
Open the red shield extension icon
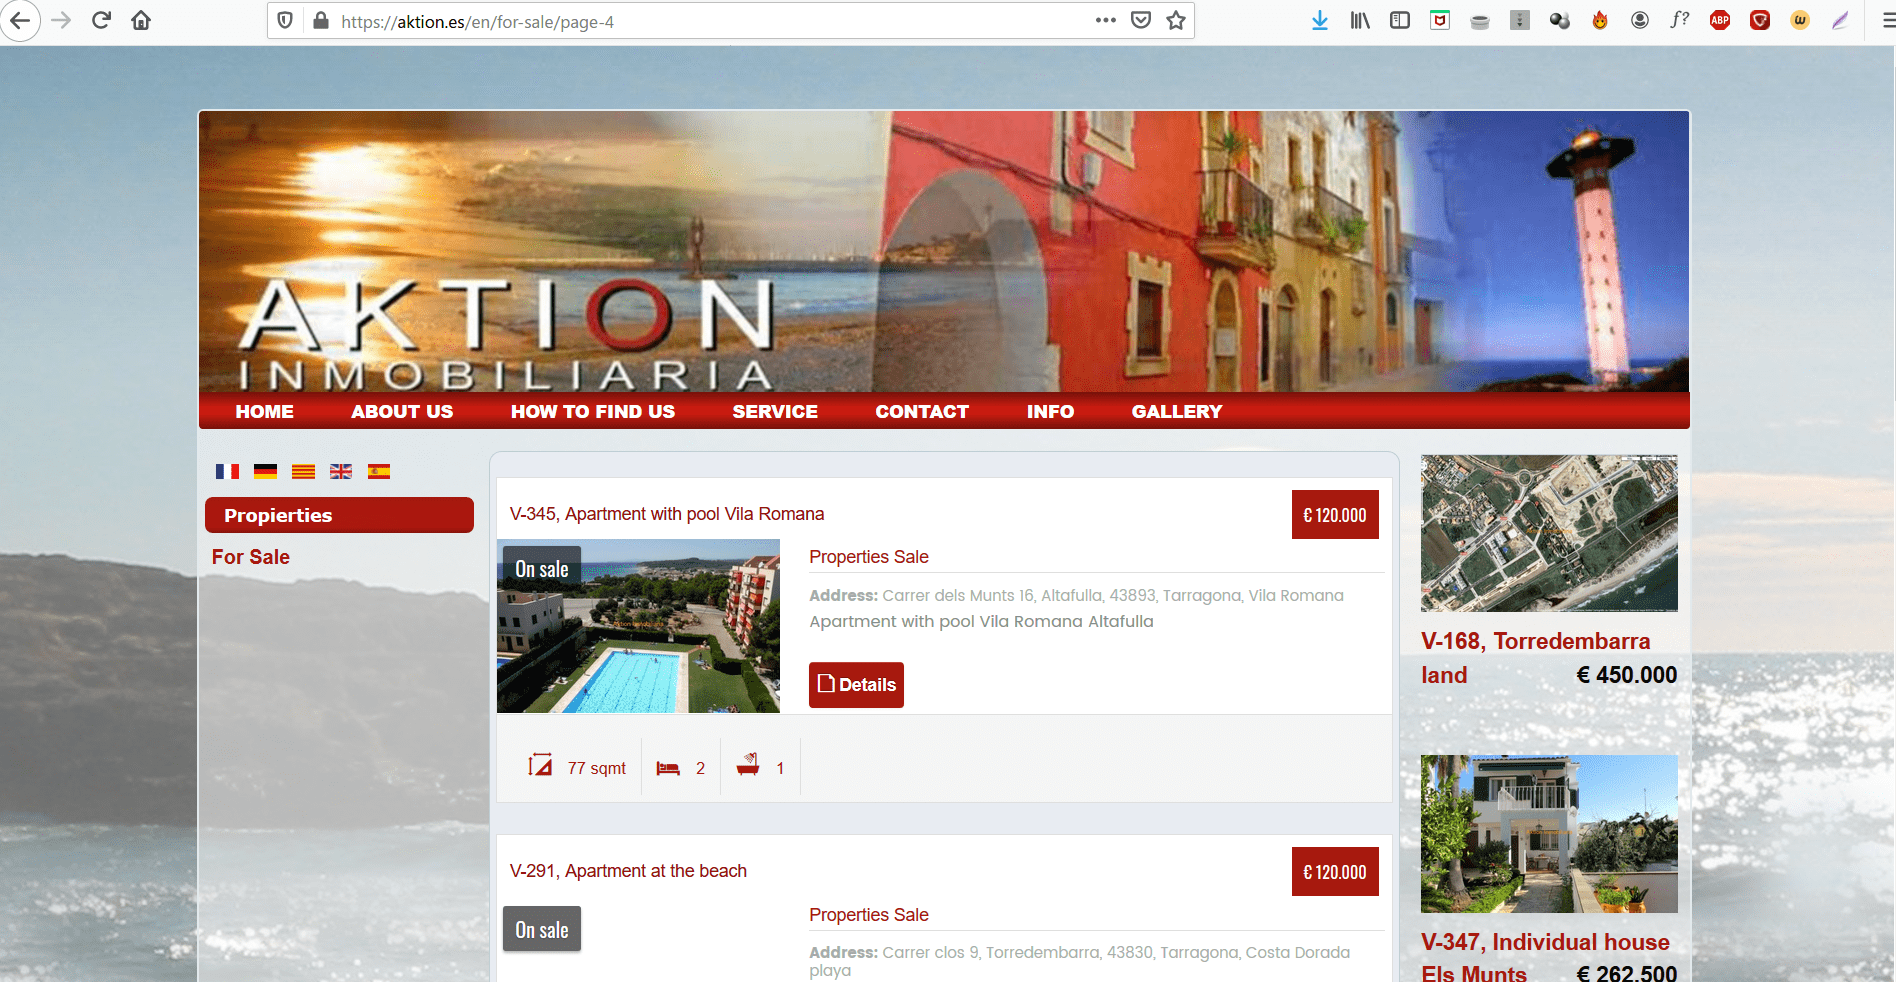click(1760, 20)
